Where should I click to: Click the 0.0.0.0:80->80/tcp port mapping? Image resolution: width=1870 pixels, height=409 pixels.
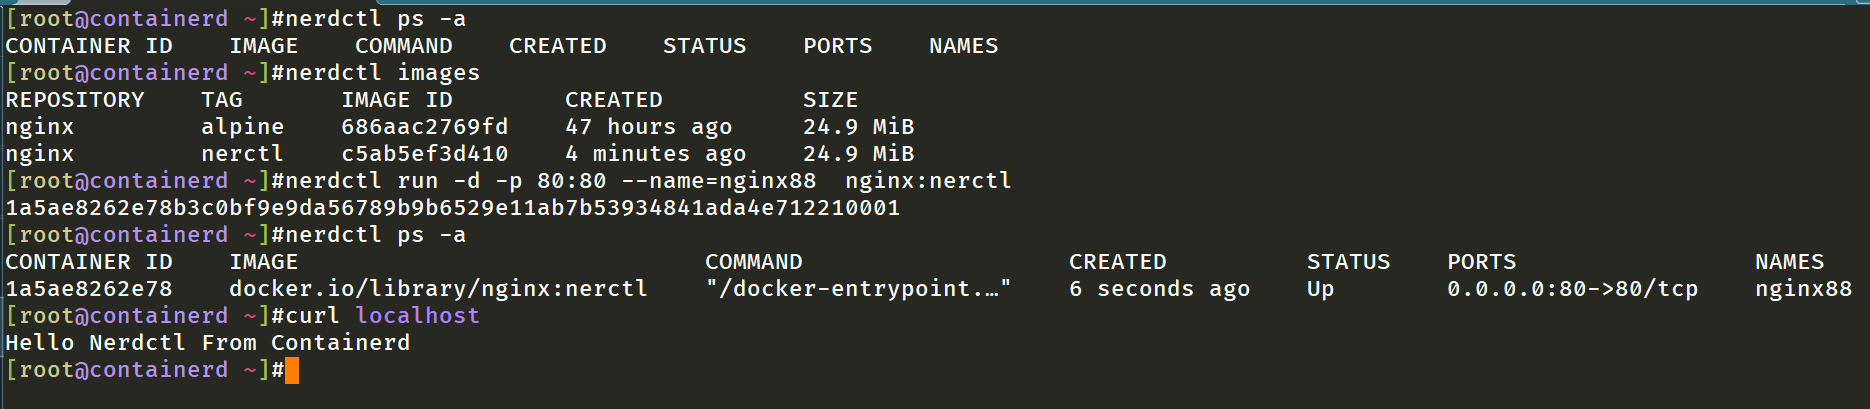1572,289
